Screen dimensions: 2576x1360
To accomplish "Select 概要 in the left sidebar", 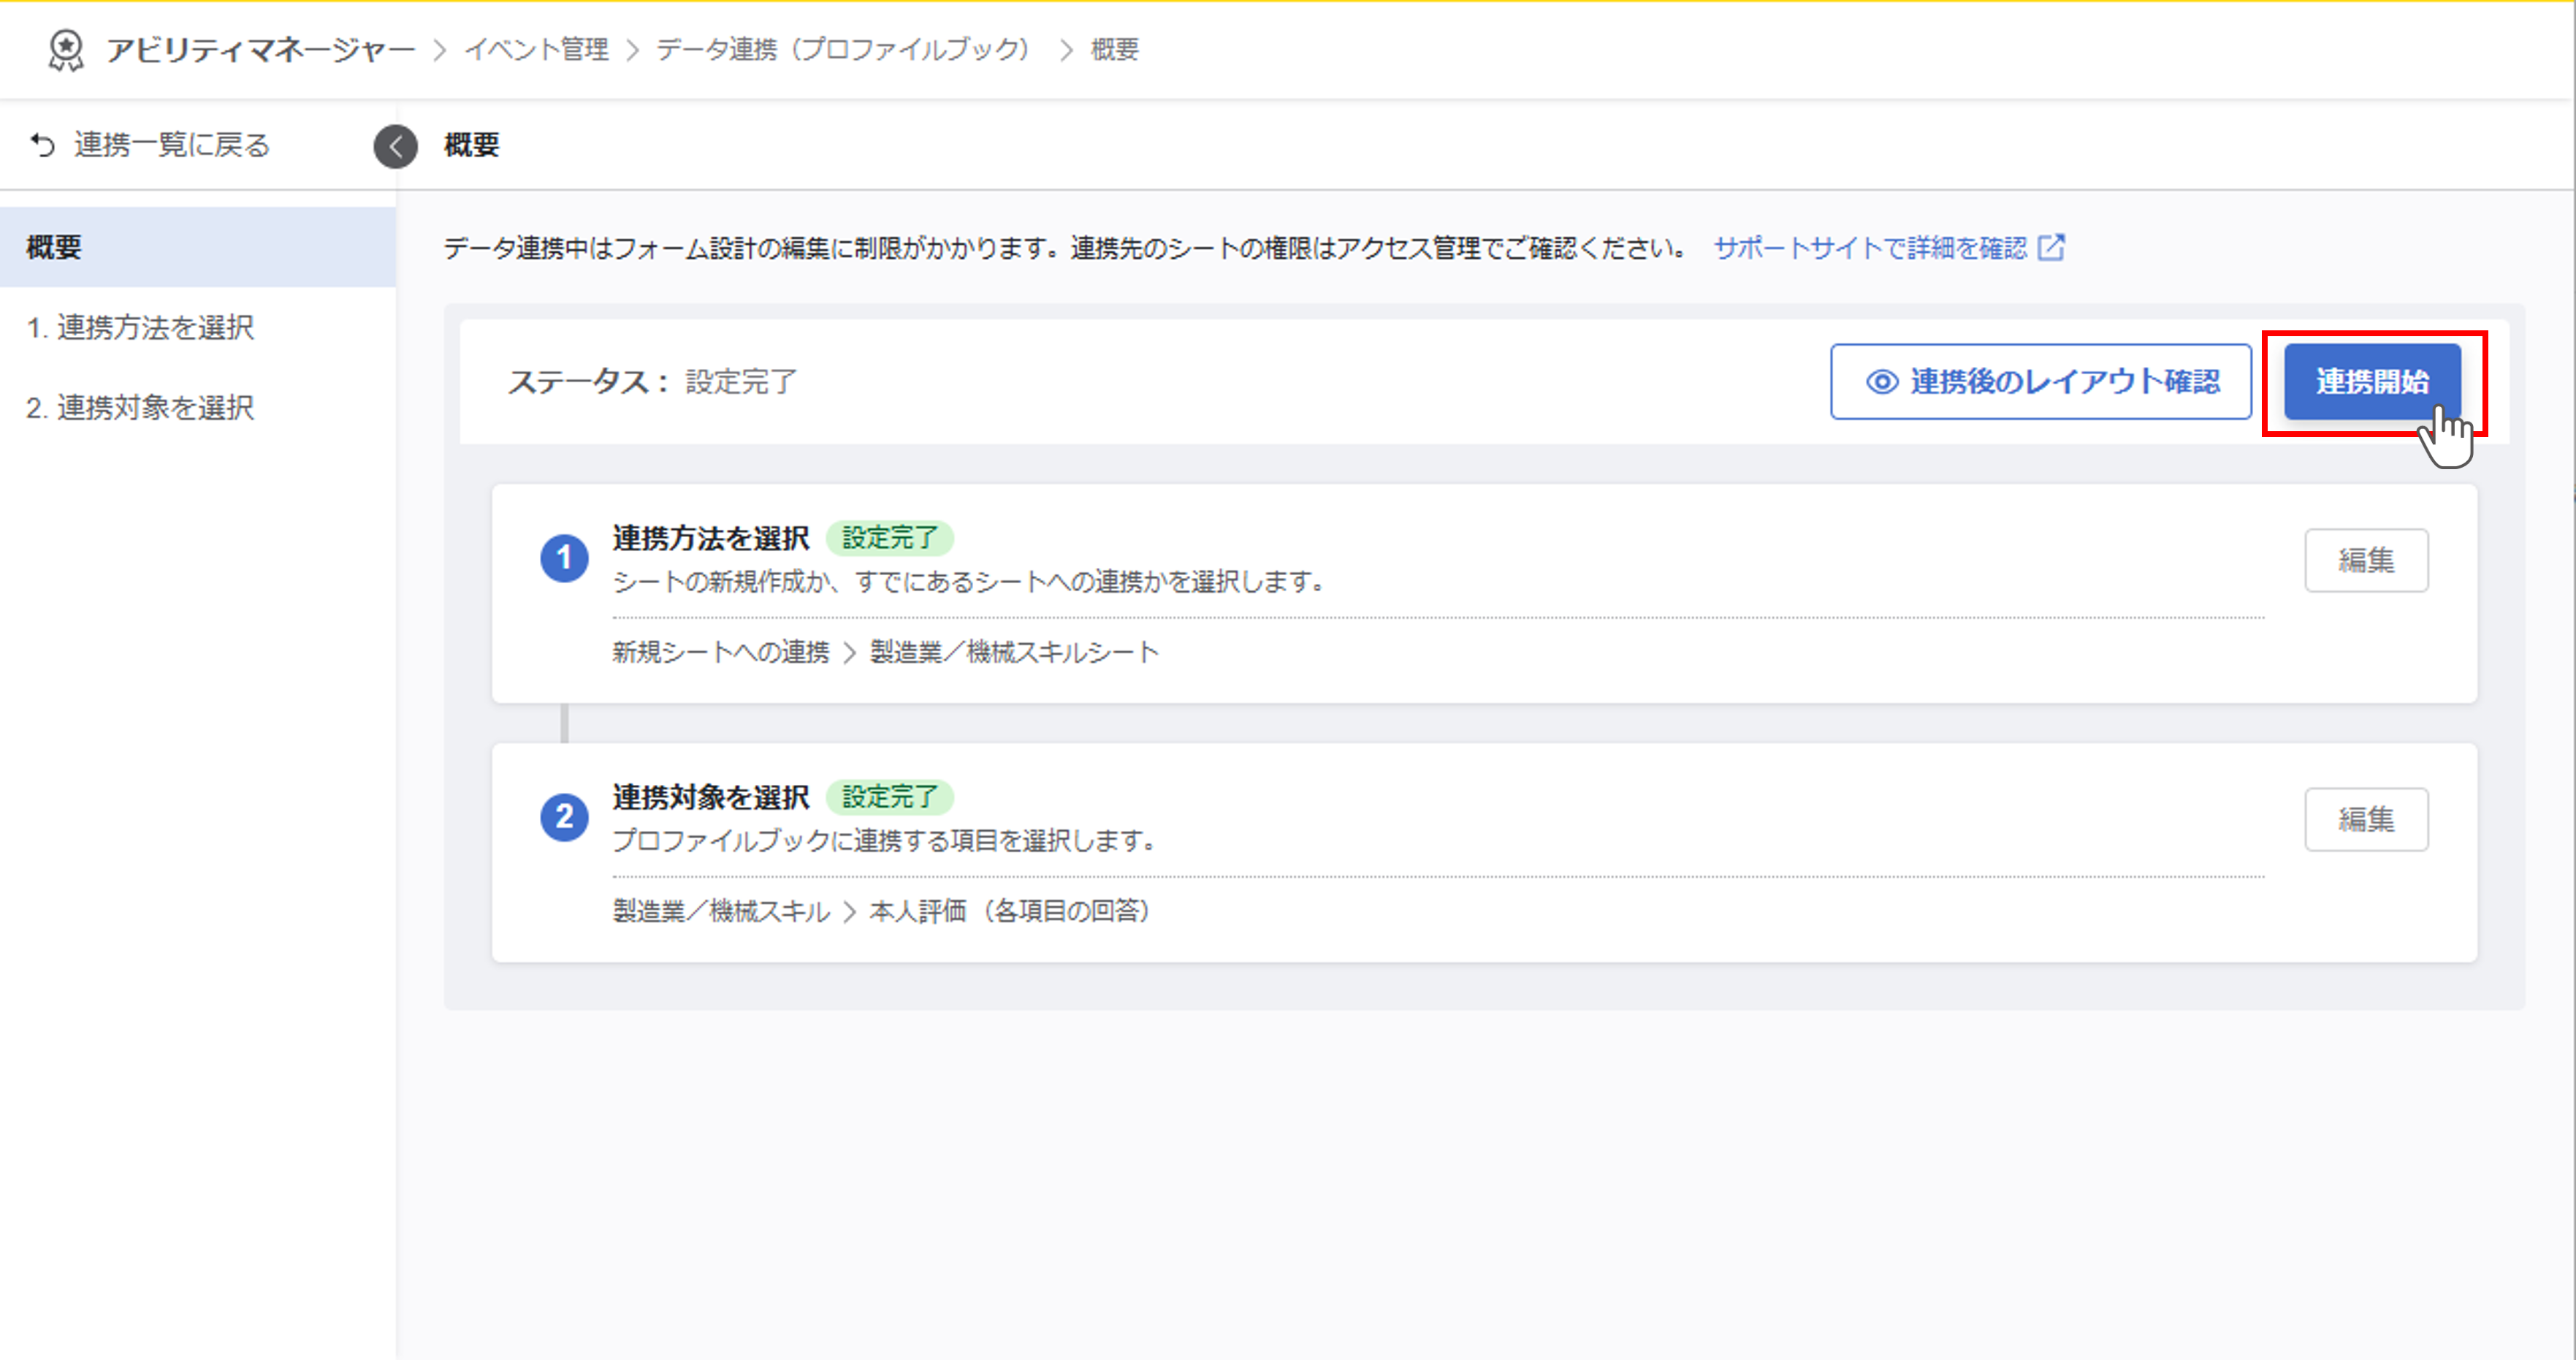I will pyautogui.click(x=198, y=247).
